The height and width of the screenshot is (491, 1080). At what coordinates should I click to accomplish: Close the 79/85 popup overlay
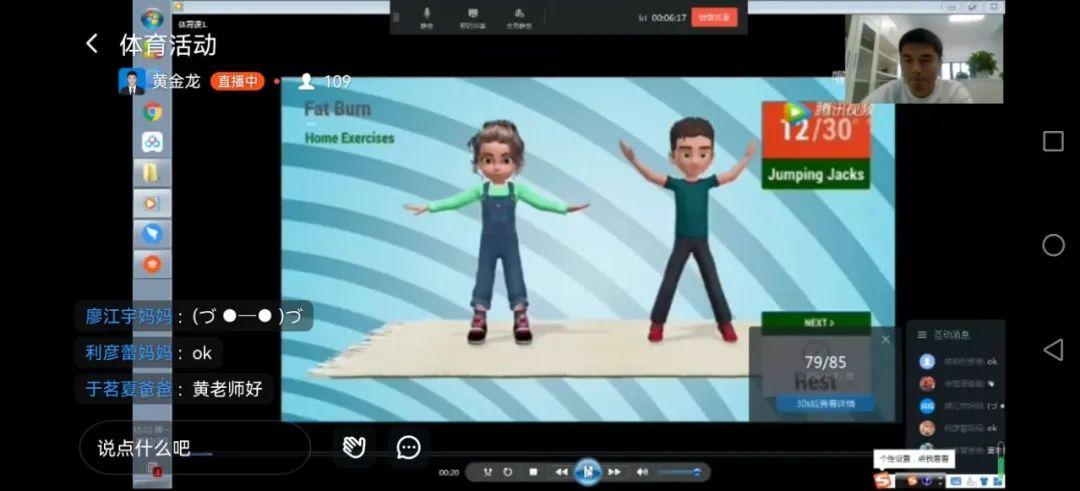coord(885,340)
